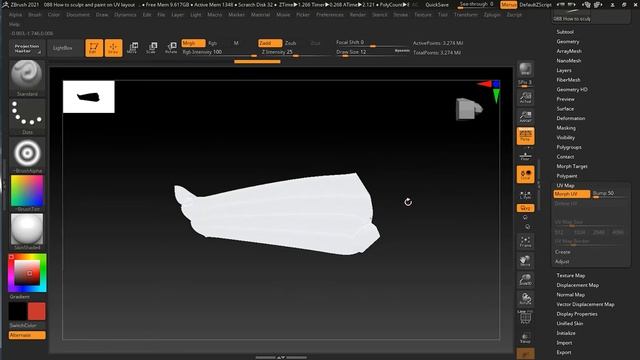
Task: Toggle the L.Sym button
Action: (x=525, y=195)
